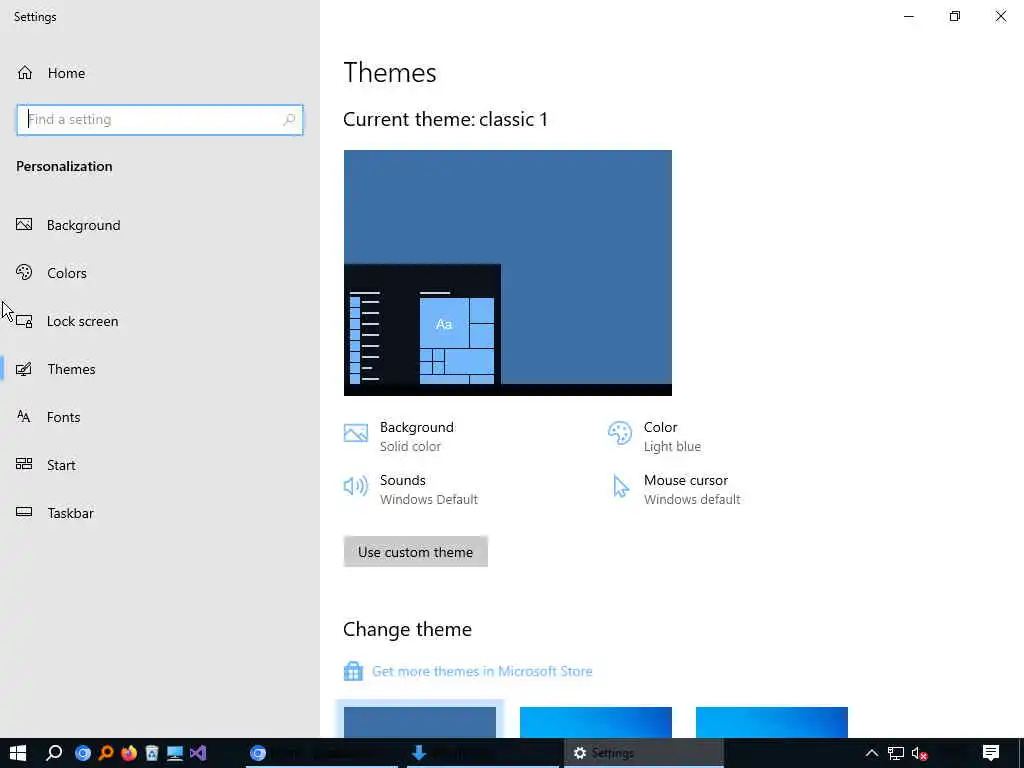Open Get more themes in Microsoft Store
1024x768 pixels.
click(482, 671)
